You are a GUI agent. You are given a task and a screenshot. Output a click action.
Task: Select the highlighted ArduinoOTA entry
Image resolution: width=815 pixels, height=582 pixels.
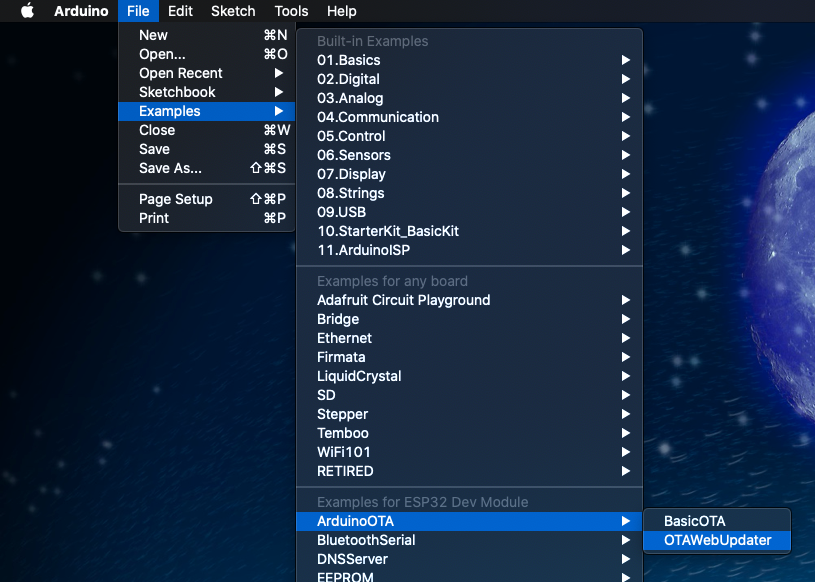click(469, 521)
